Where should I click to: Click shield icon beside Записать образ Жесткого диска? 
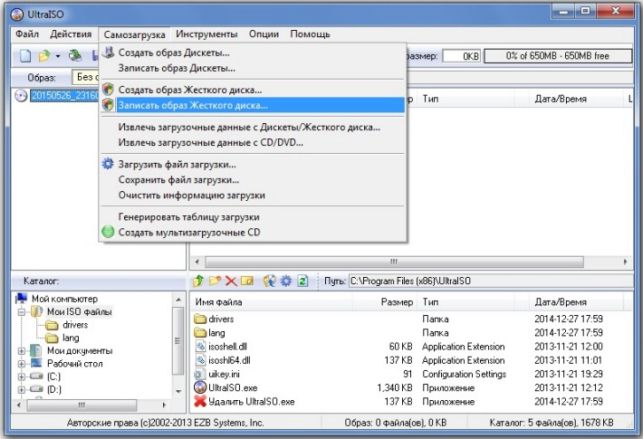click(108, 105)
